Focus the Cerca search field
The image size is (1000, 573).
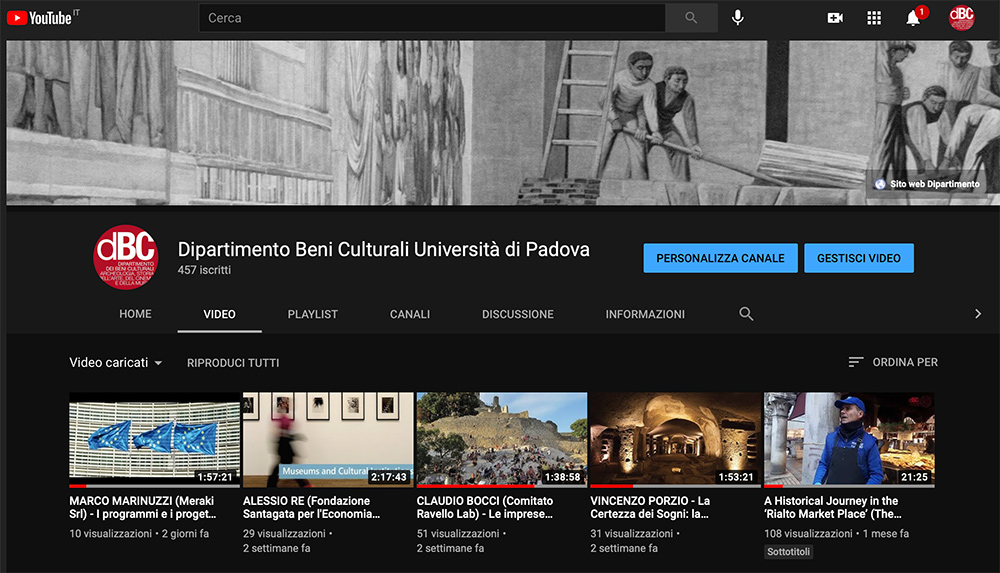point(432,18)
